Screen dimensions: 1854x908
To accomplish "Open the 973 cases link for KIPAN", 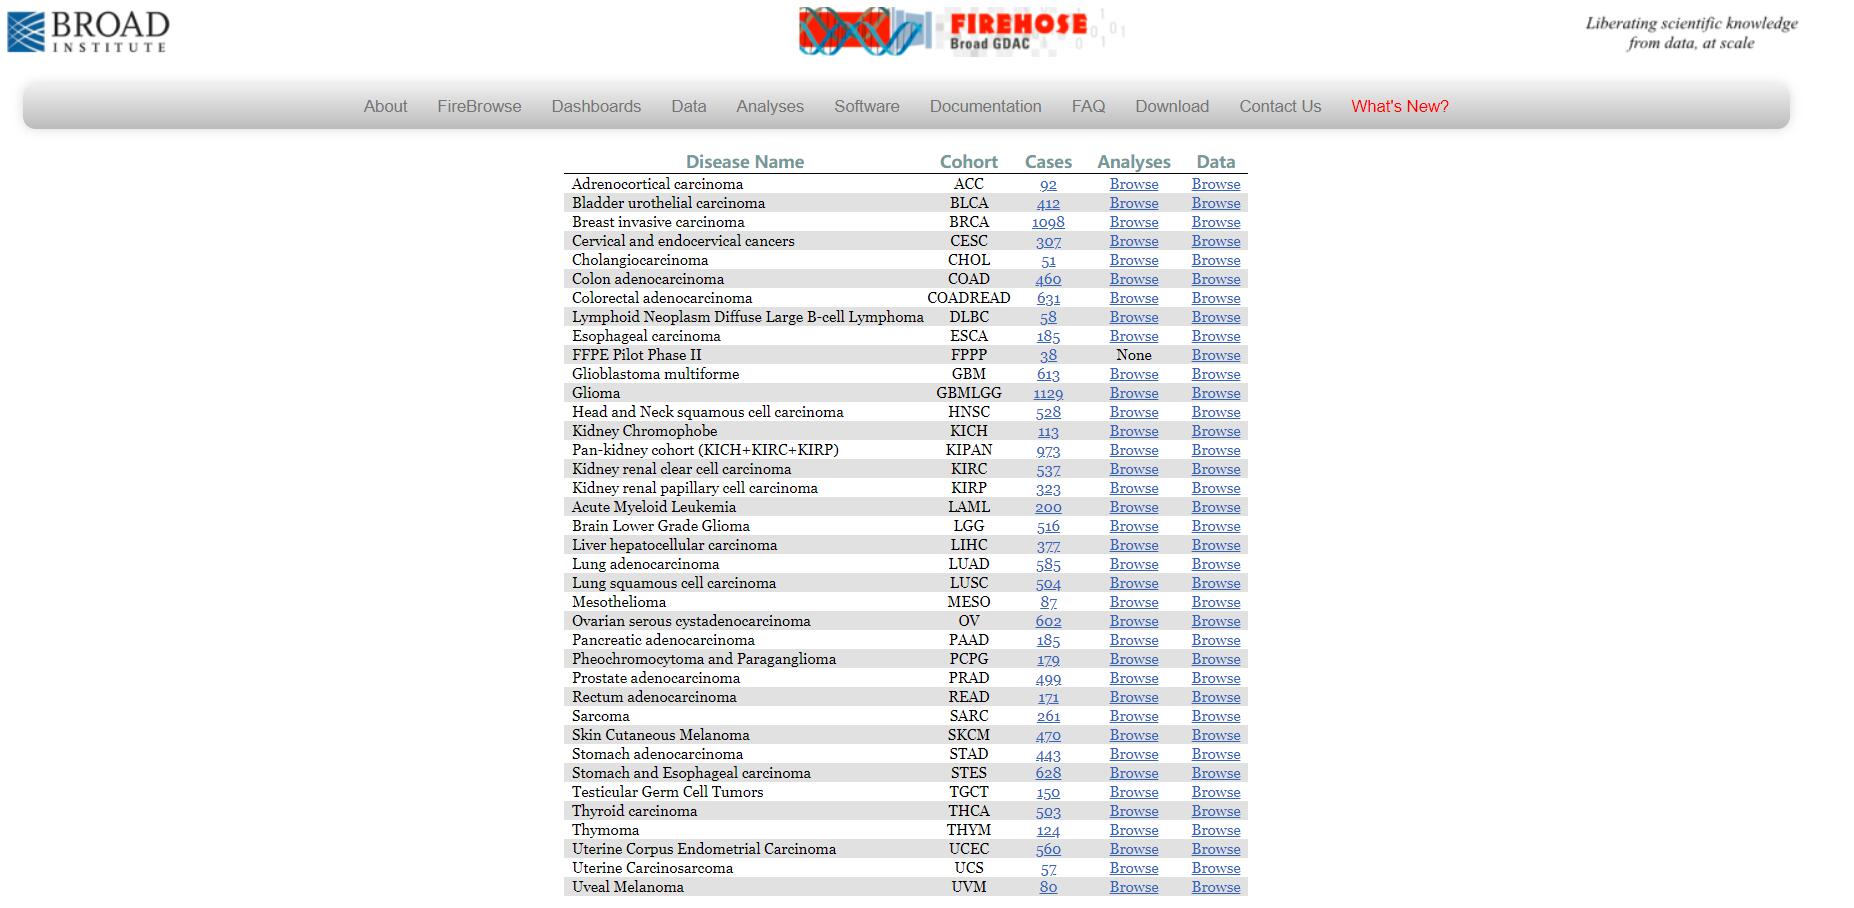I will click(x=1048, y=450).
